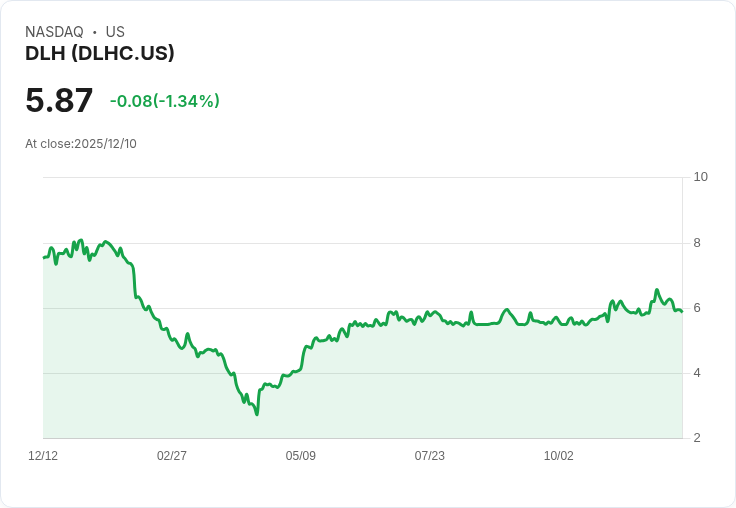736x508 pixels.
Task: Click the 8 y-axis label
Action: click(x=697, y=242)
